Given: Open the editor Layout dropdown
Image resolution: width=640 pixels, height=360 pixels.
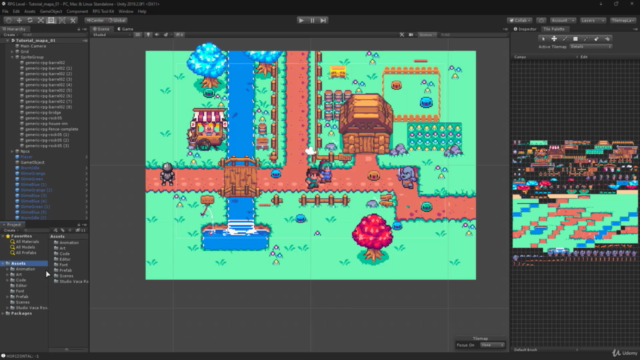Looking at the screenshot, I should (x=623, y=20).
